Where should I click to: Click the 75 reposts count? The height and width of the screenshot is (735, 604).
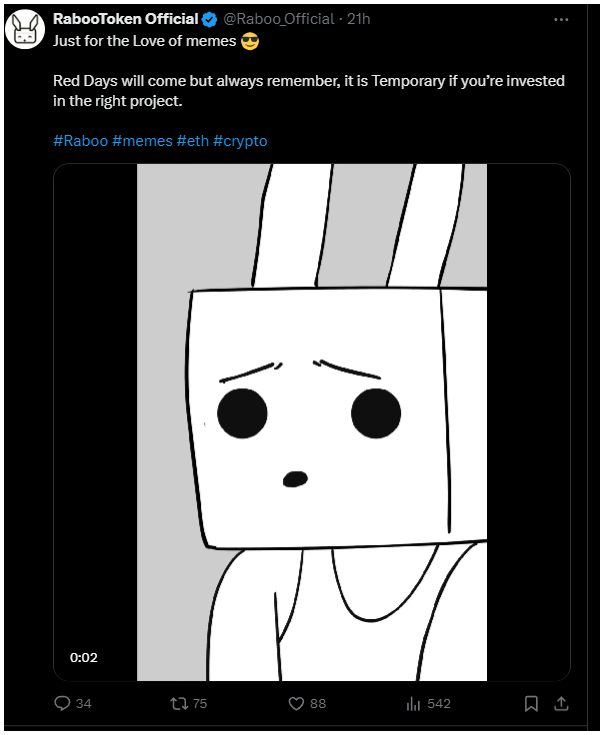(200, 704)
